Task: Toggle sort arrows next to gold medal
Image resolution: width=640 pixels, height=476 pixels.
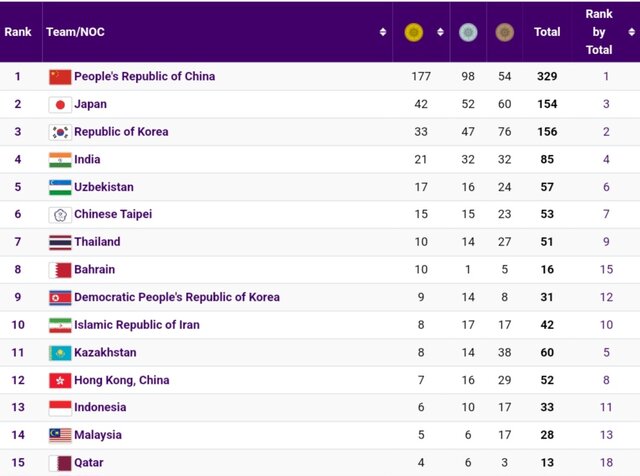Action: pyautogui.click(x=439, y=32)
